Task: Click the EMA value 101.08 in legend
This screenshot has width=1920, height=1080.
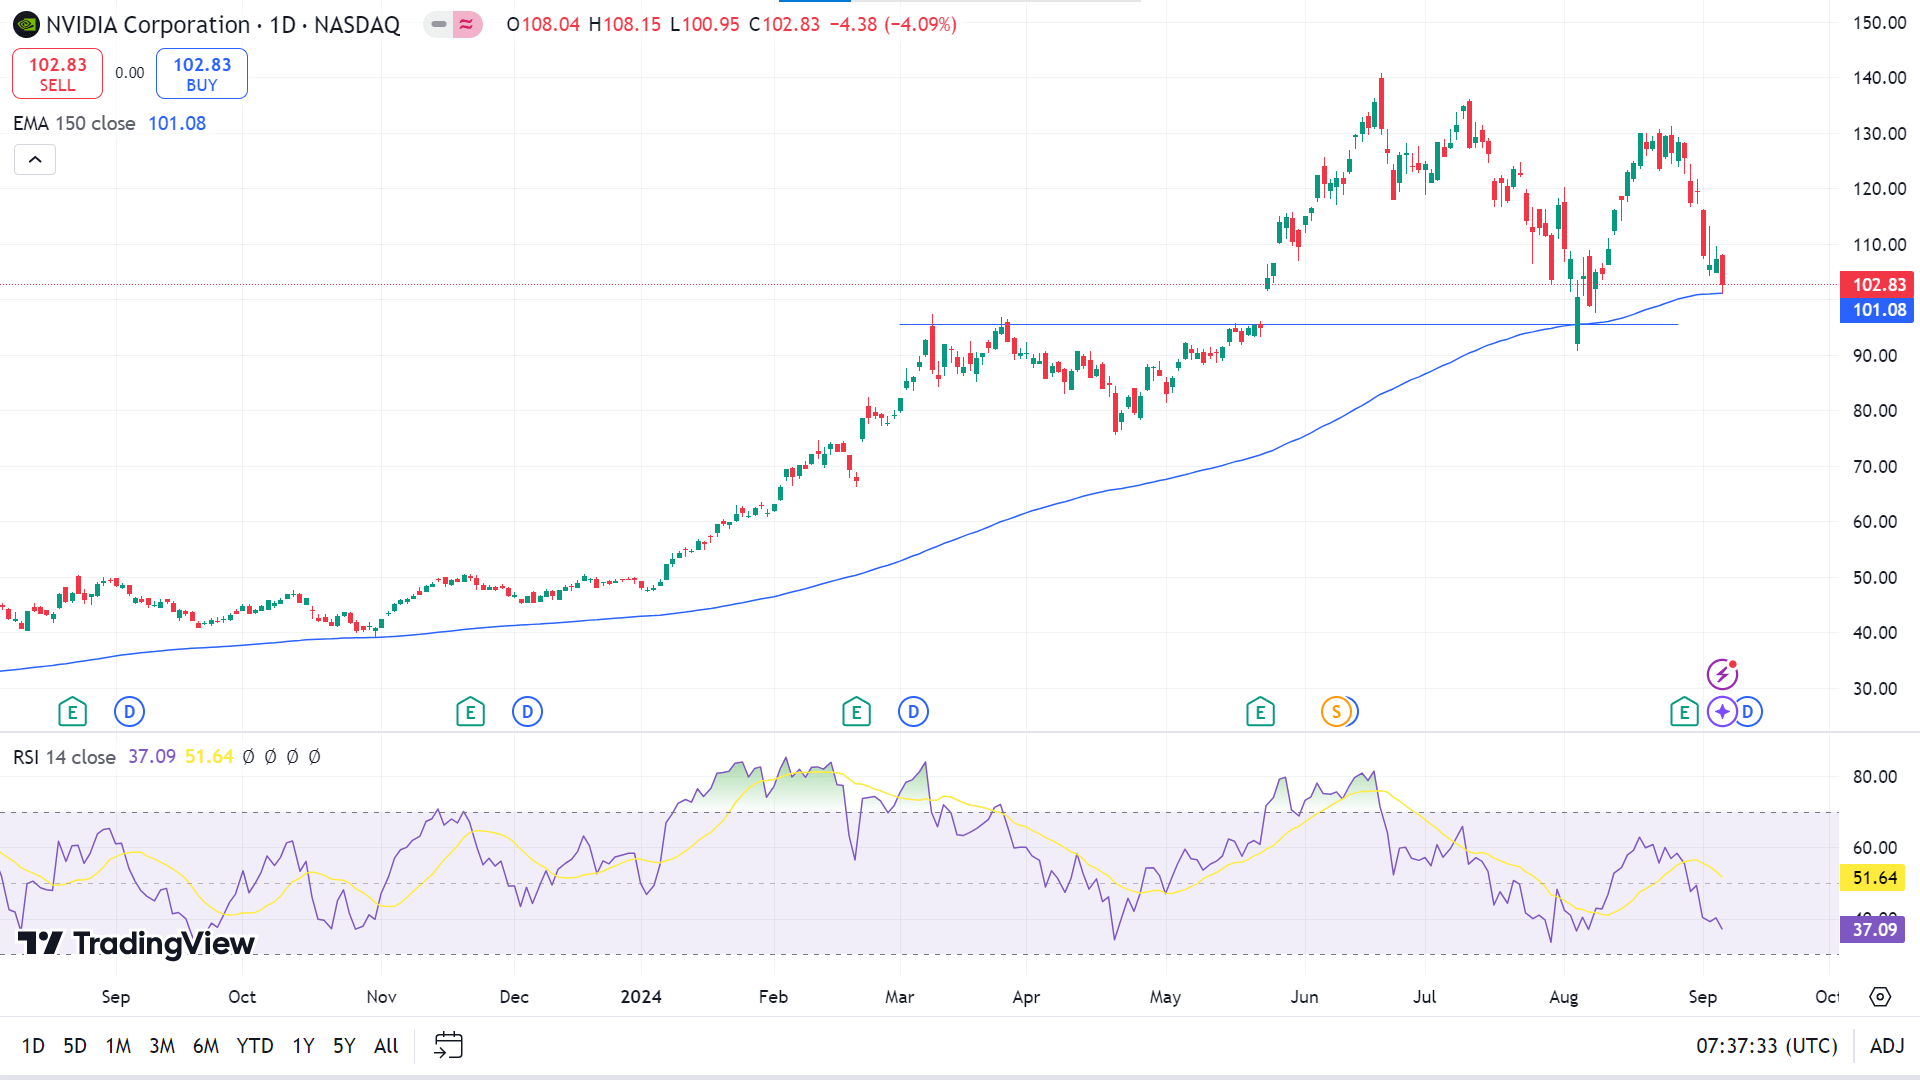Action: [177, 123]
